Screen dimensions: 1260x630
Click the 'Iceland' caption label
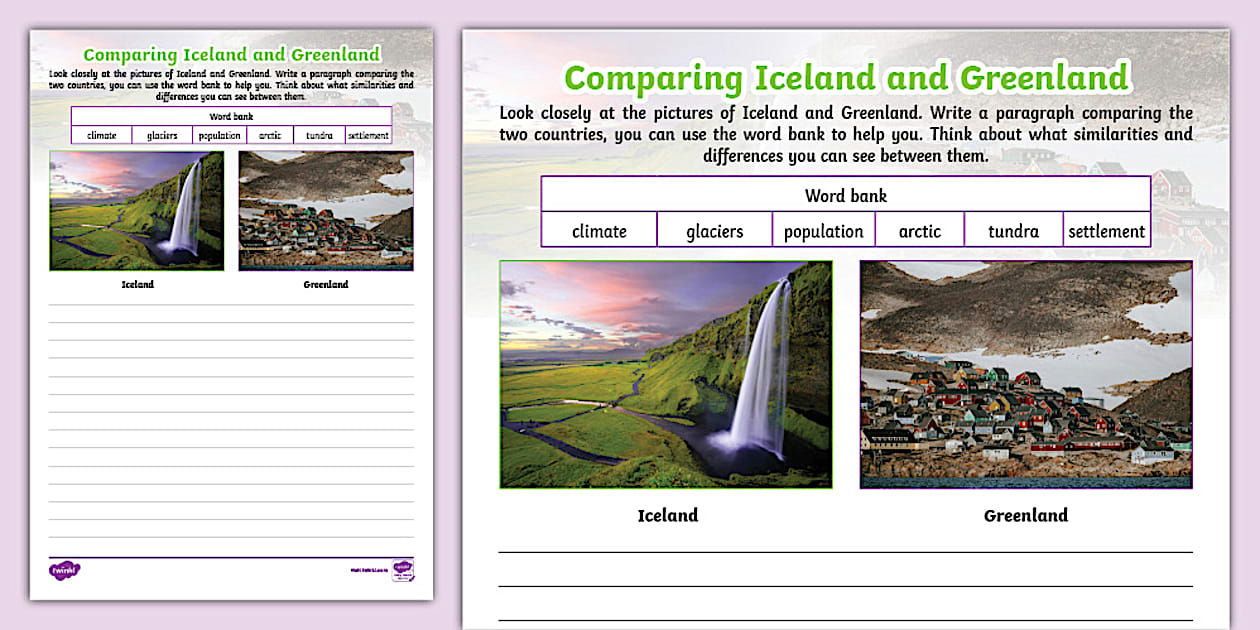(667, 515)
